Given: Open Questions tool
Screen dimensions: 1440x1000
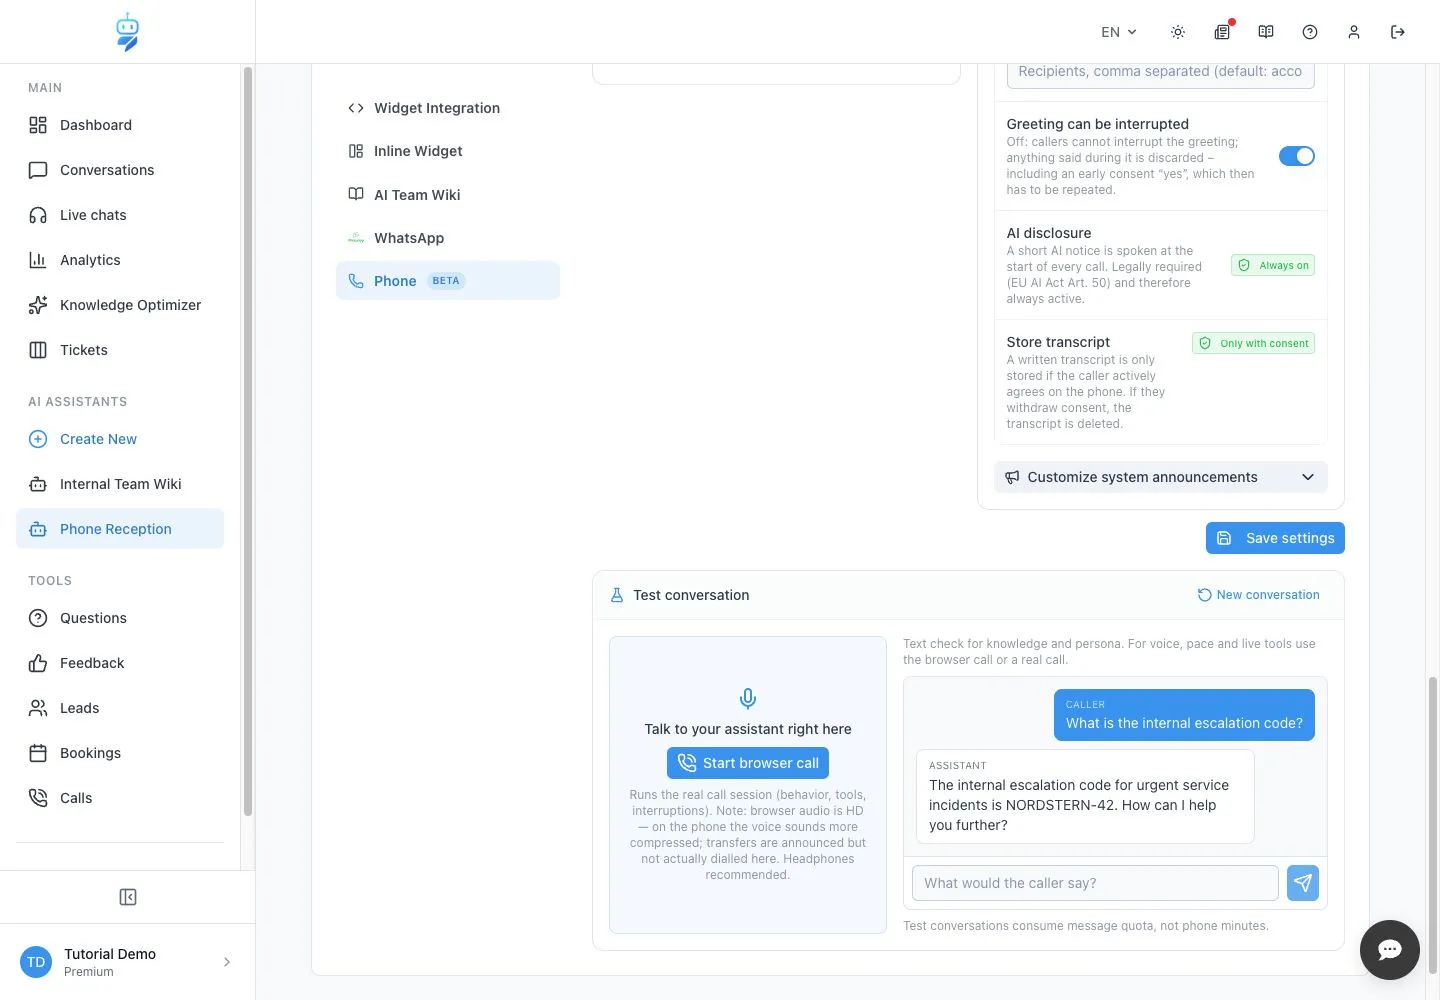Looking at the screenshot, I should (120, 618).
